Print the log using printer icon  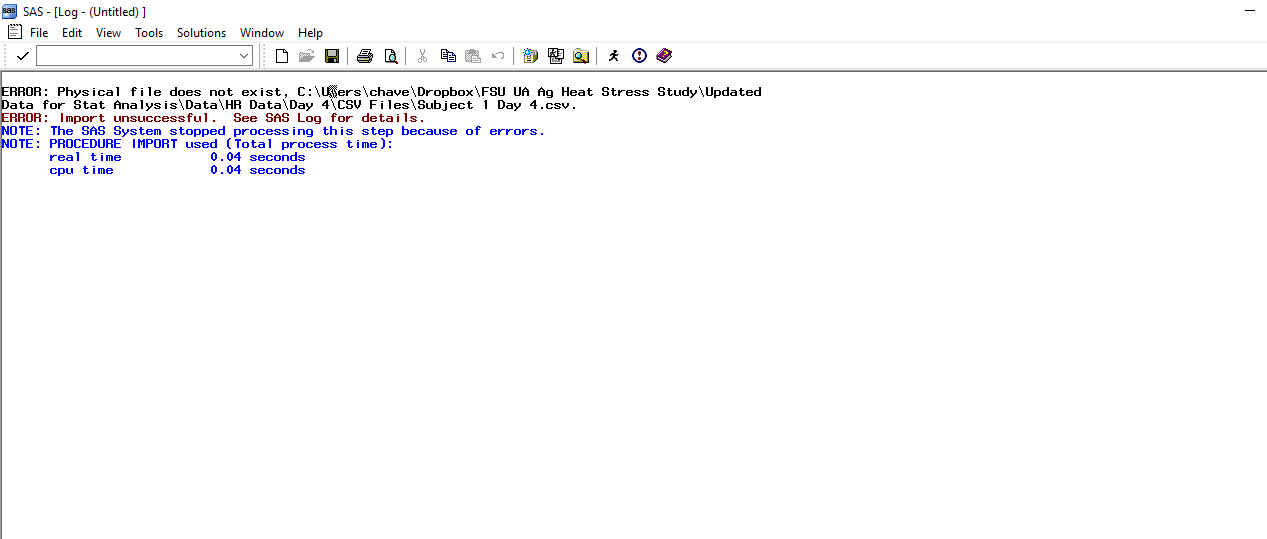tap(365, 56)
